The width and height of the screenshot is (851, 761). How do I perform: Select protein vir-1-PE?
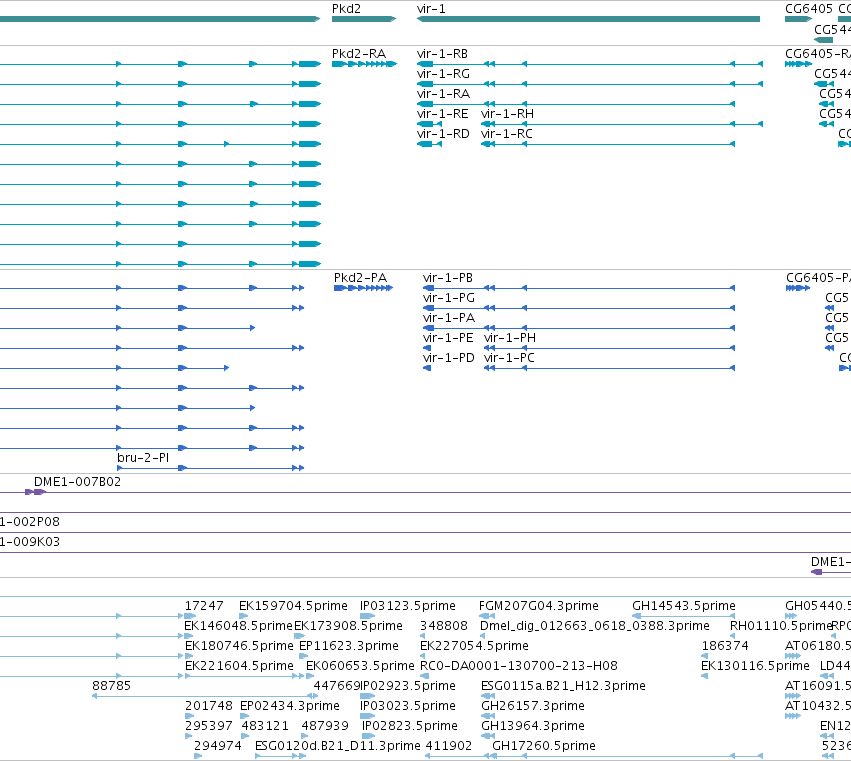pyautogui.click(x=448, y=338)
